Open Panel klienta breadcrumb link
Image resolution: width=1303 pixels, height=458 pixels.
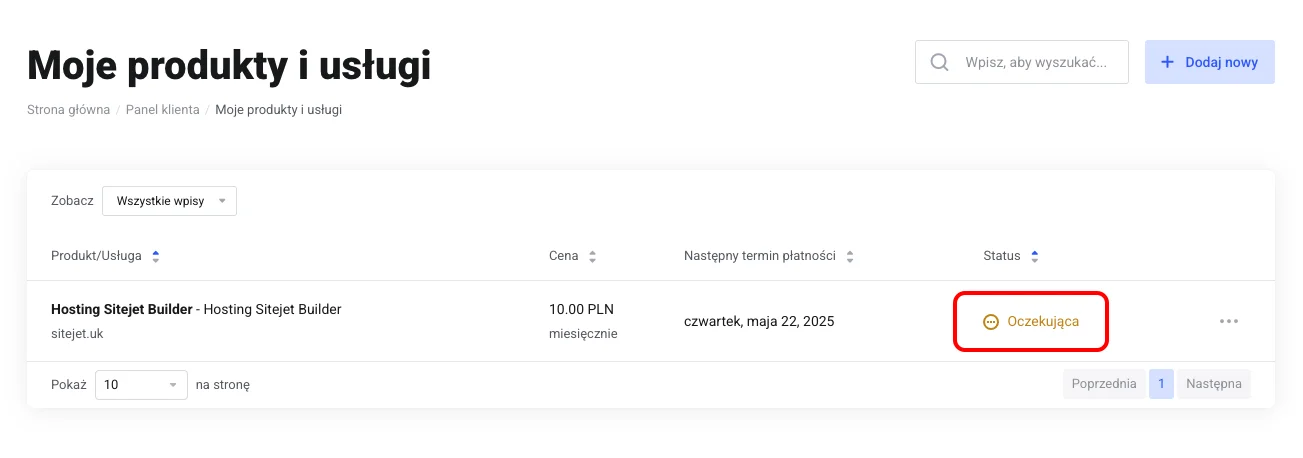[162, 110]
